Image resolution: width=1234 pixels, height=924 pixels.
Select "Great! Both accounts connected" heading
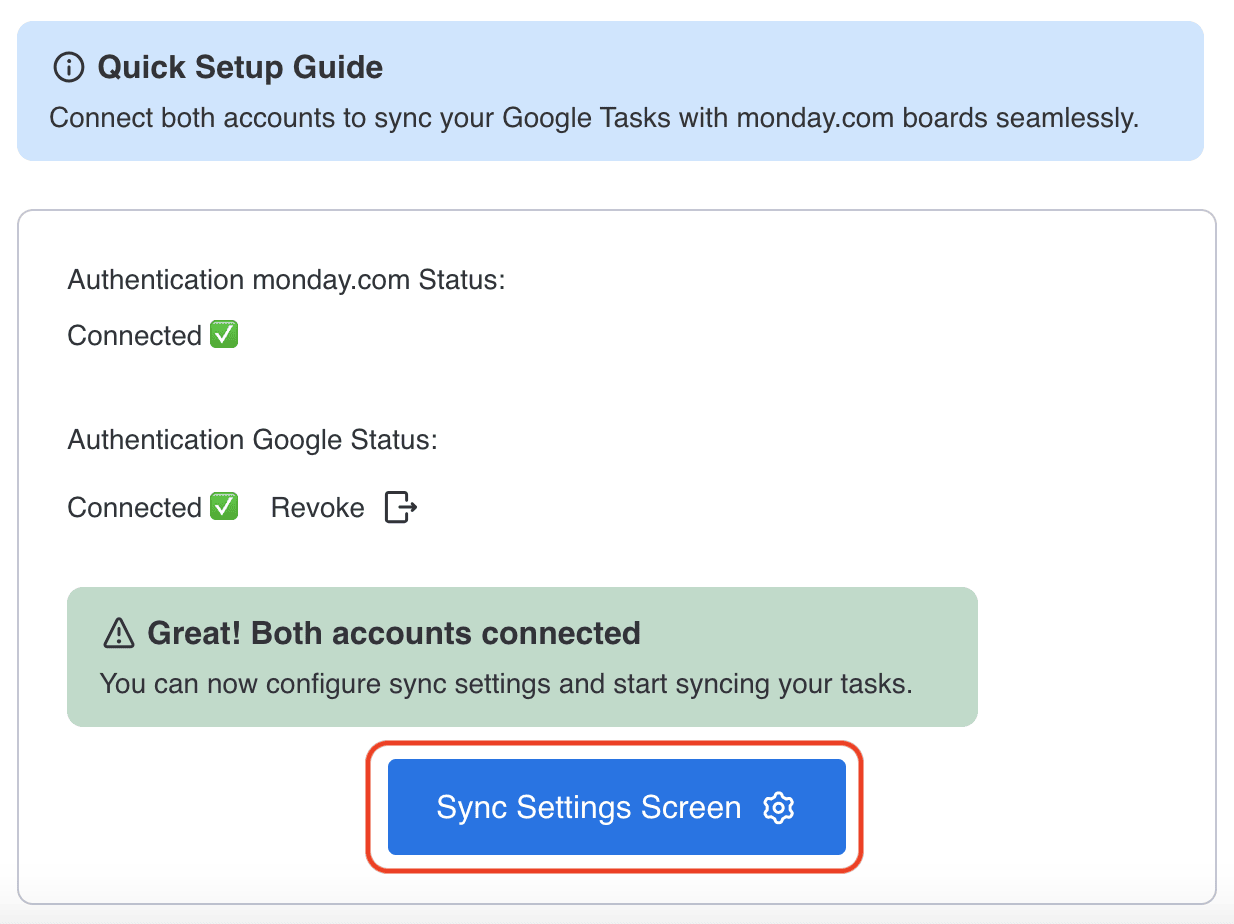pyautogui.click(x=394, y=633)
